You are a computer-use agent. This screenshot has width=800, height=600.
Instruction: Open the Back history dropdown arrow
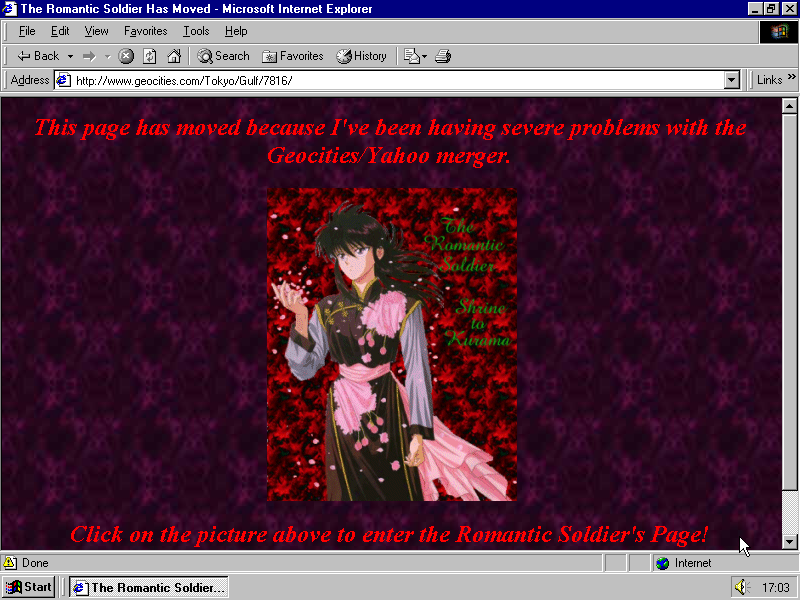pos(70,56)
